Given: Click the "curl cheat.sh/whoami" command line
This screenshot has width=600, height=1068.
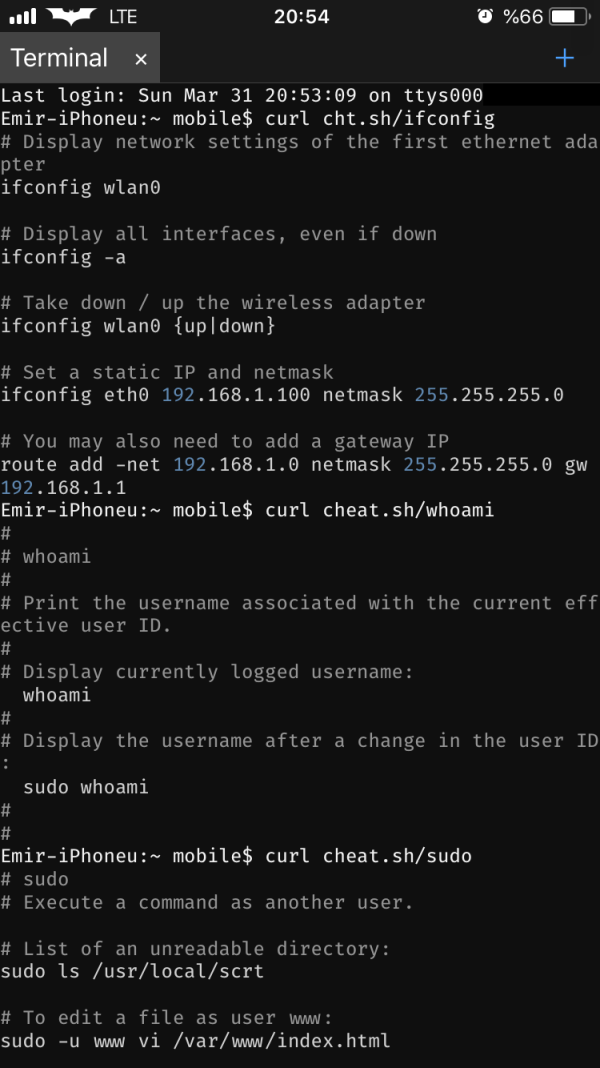Looking at the screenshot, I should (380, 511).
